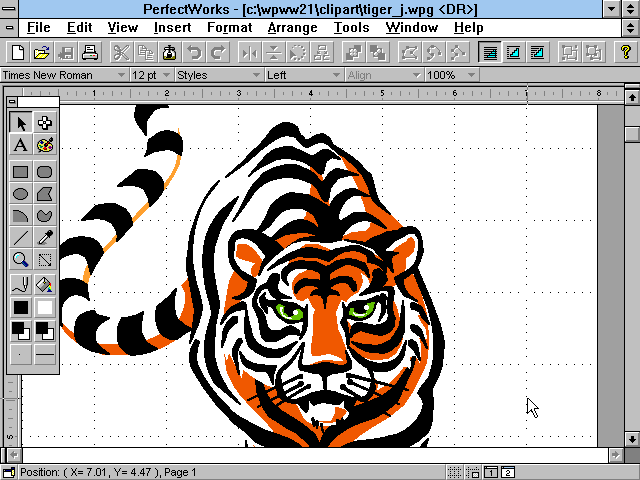
Task: Expand the Styles dropdown list
Action: [x=218, y=75]
